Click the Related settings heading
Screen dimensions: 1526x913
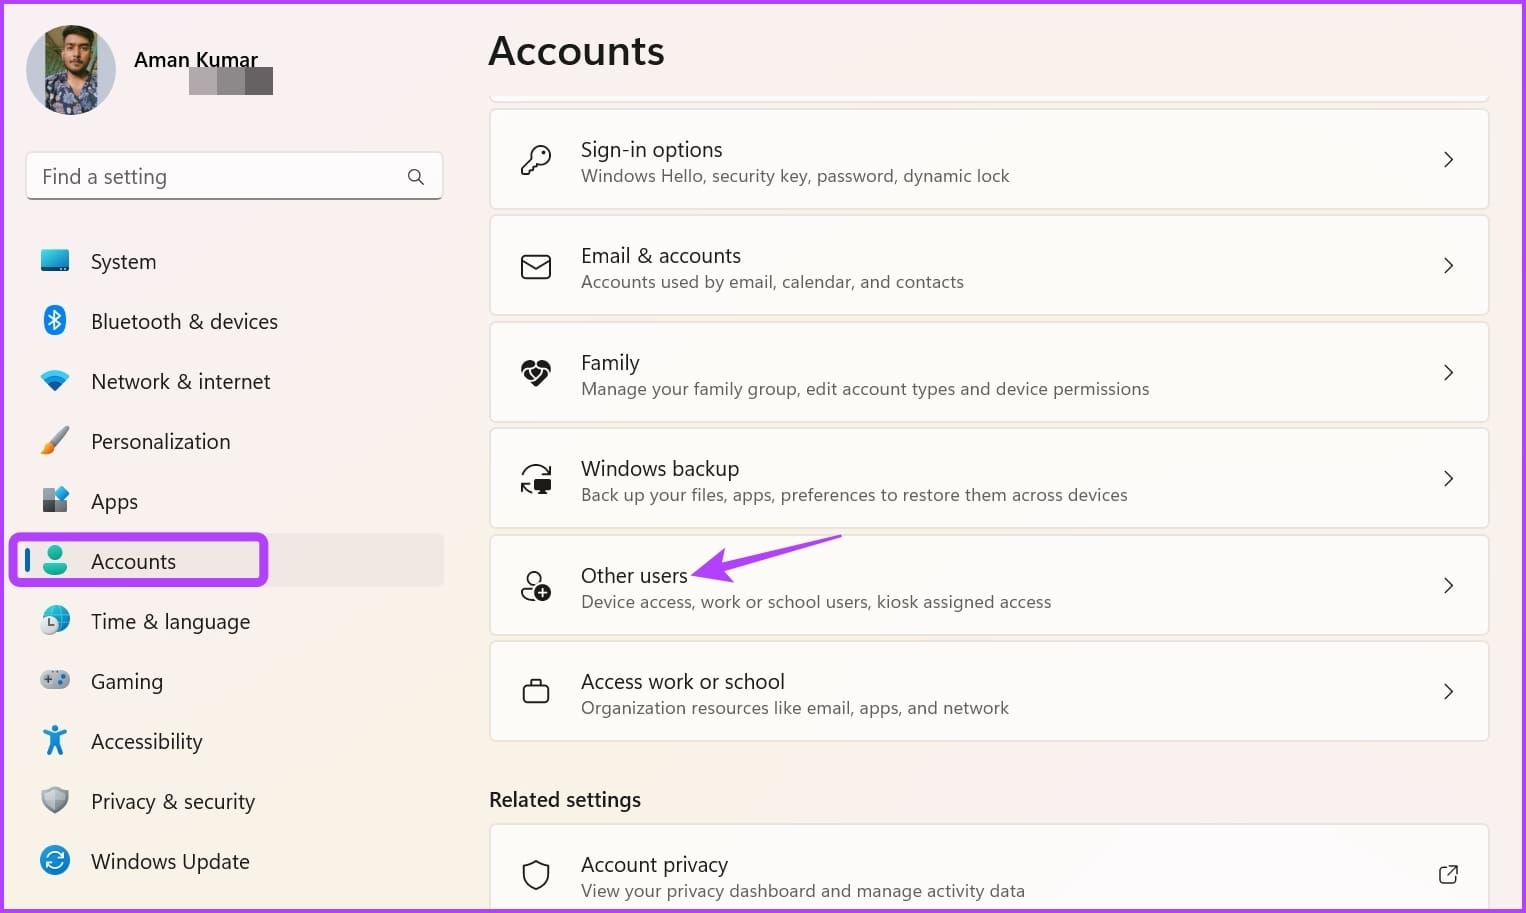pos(565,800)
